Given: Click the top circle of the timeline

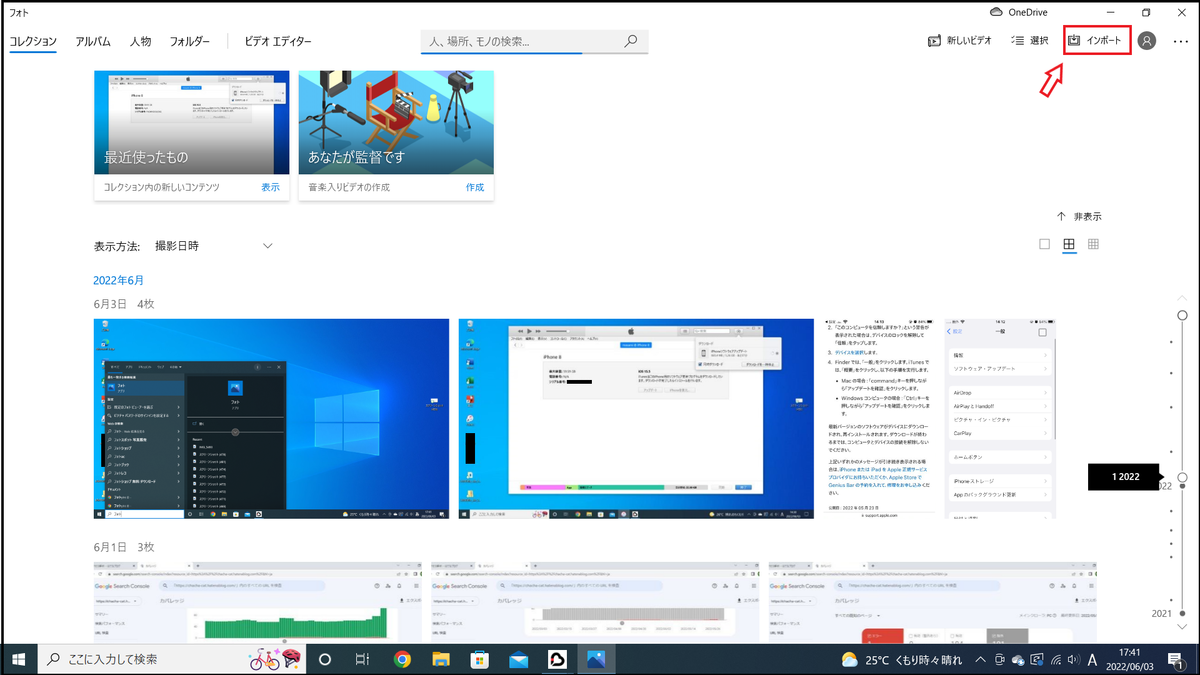Looking at the screenshot, I should (1182, 315).
